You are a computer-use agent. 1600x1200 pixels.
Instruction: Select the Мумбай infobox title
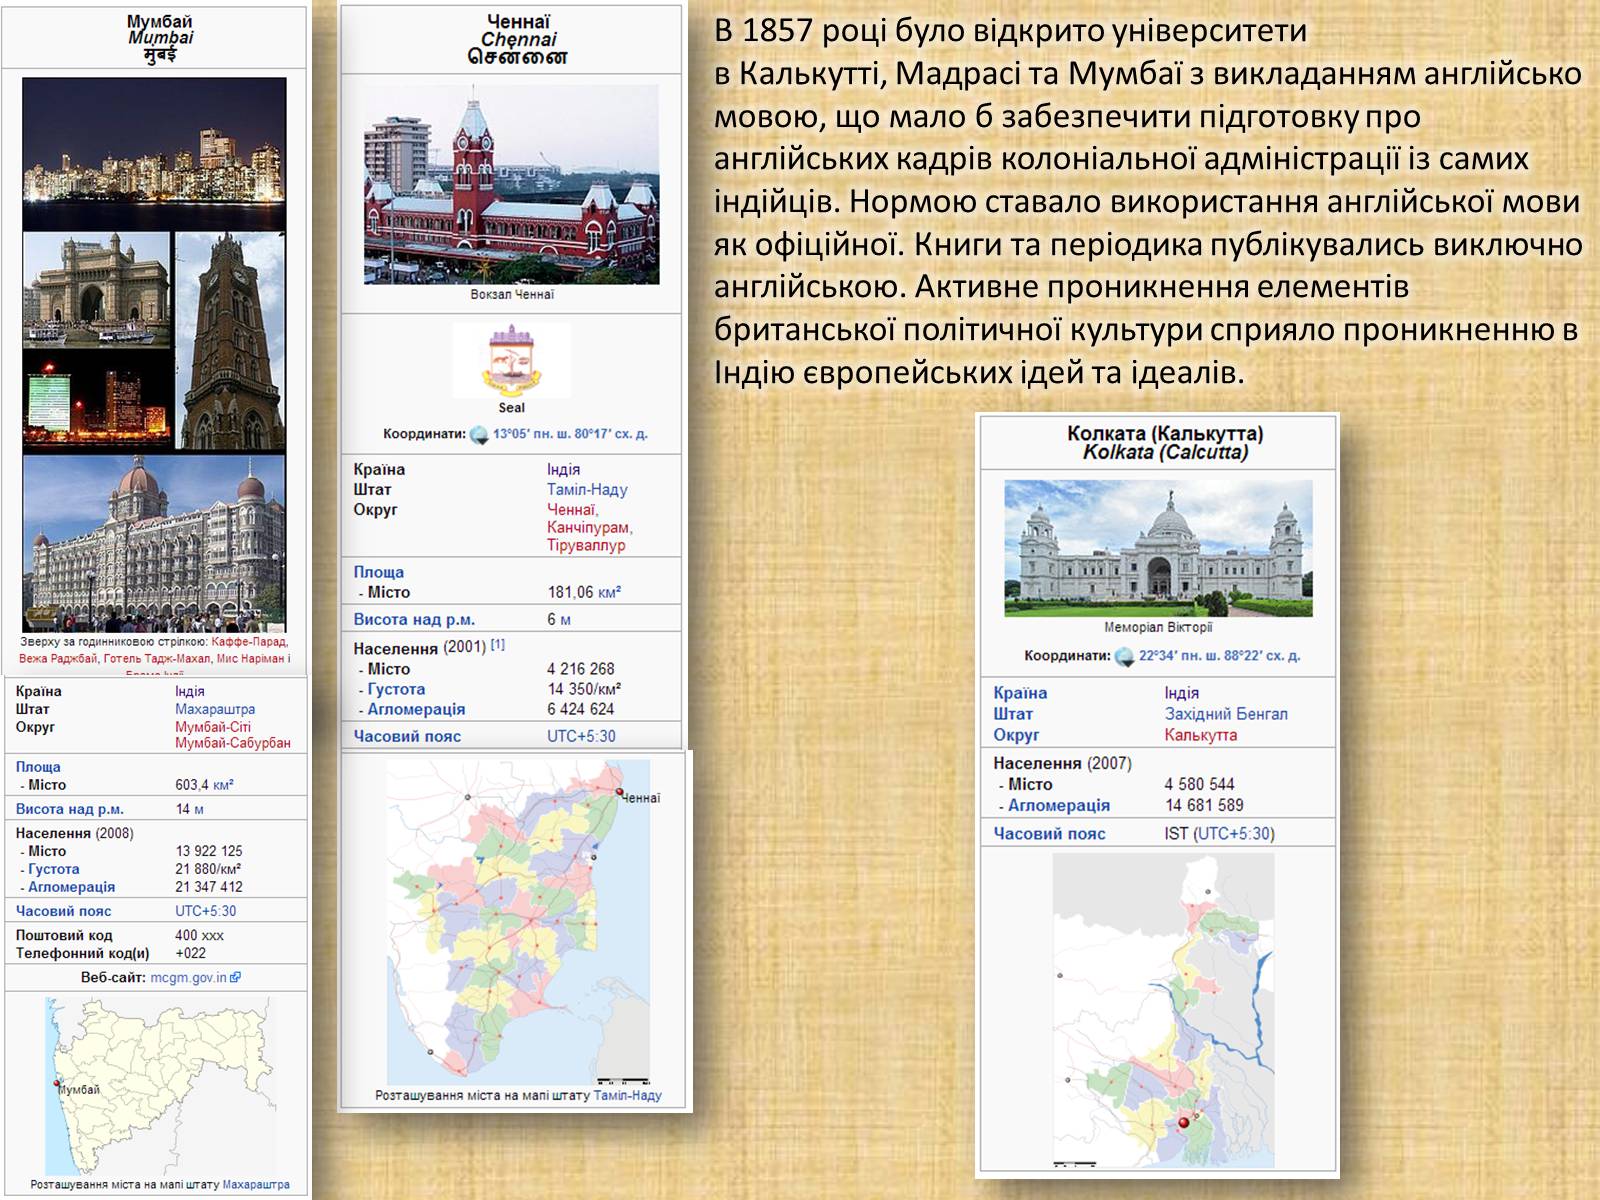tap(160, 21)
